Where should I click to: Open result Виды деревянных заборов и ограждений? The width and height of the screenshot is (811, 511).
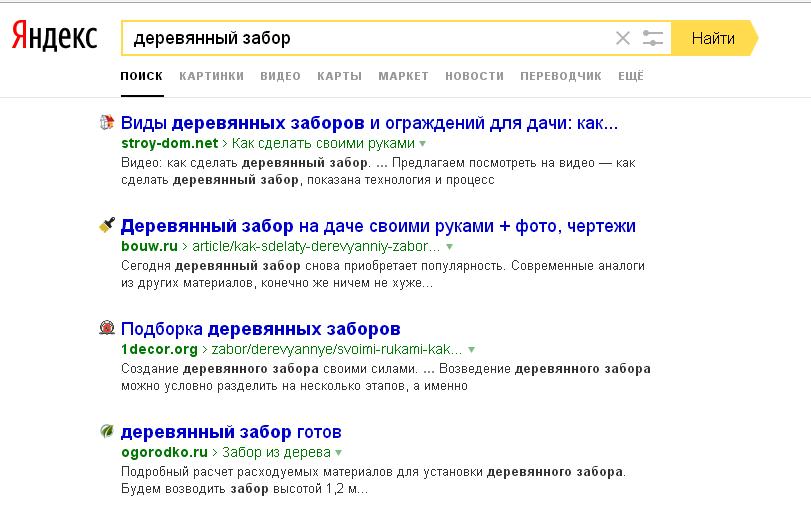pos(369,123)
